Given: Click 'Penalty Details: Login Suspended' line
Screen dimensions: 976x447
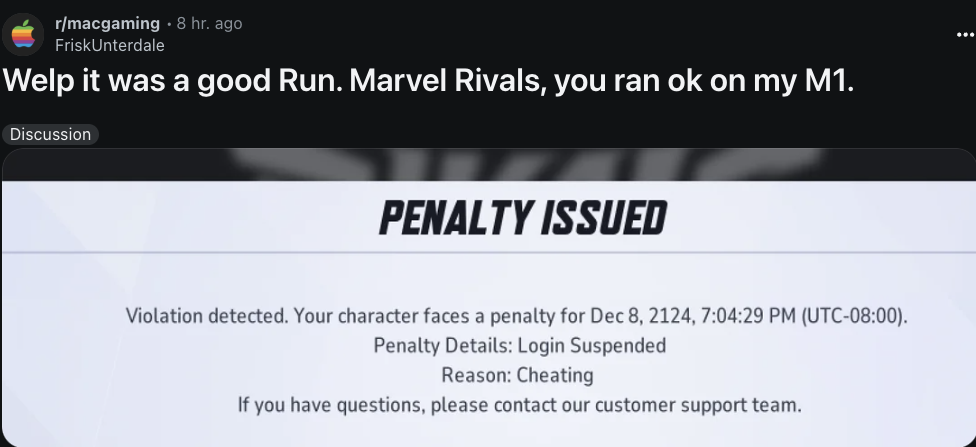Looking at the screenshot, I should coord(519,346).
